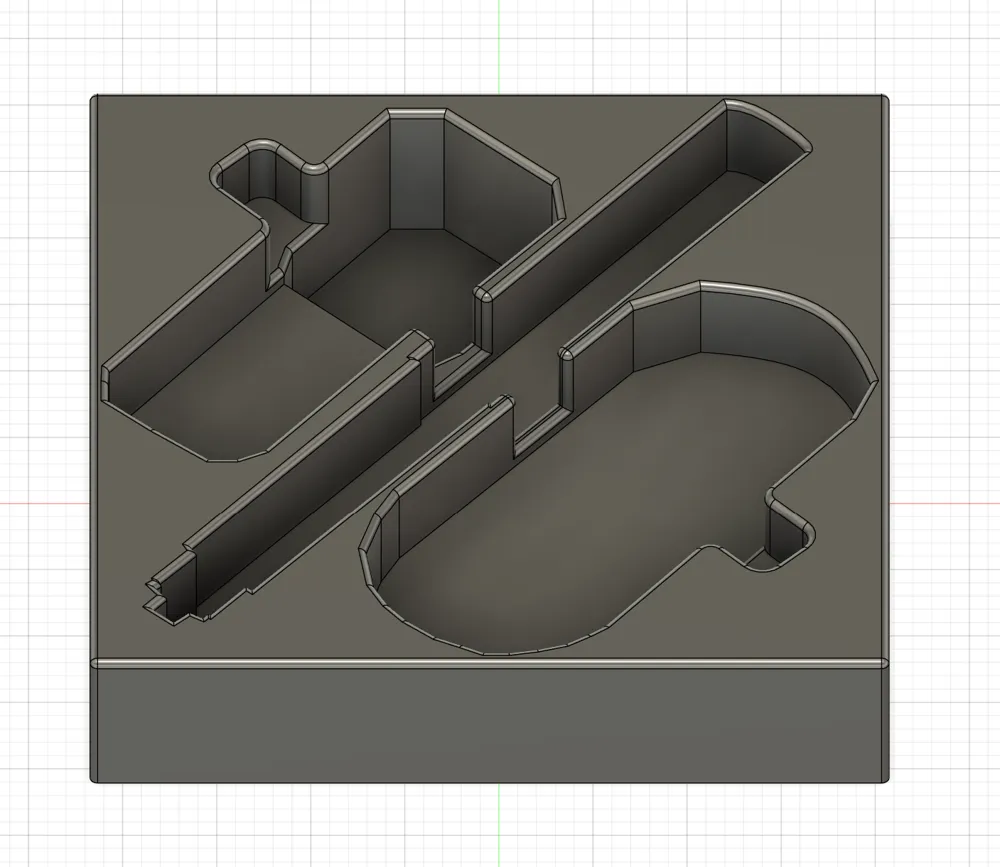Screen dimensions: 1000x867
Task: Select the bottom edge of the front face
Action: pos(490,782)
